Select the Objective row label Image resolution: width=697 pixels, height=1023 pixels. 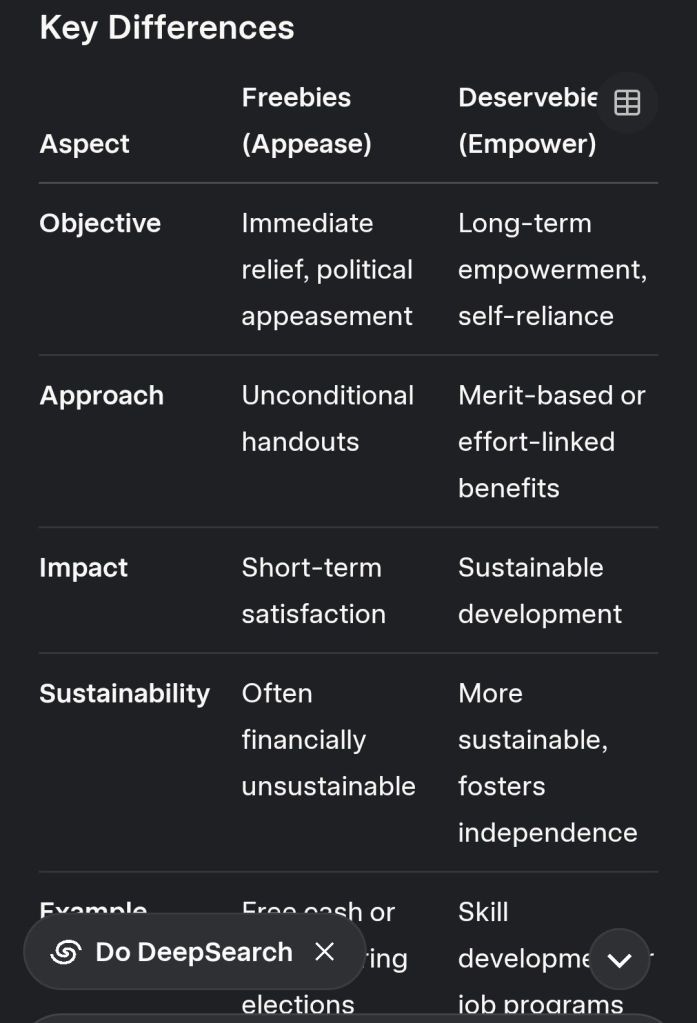click(100, 223)
